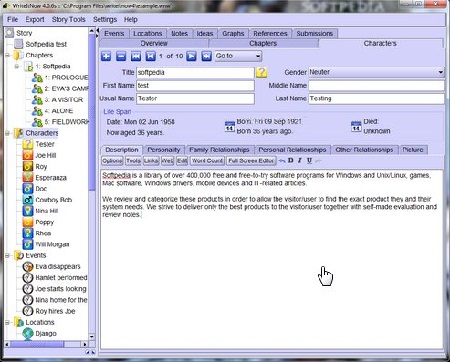Switch to the Submissions tab
This screenshot has width=450, height=362.
tap(315, 34)
